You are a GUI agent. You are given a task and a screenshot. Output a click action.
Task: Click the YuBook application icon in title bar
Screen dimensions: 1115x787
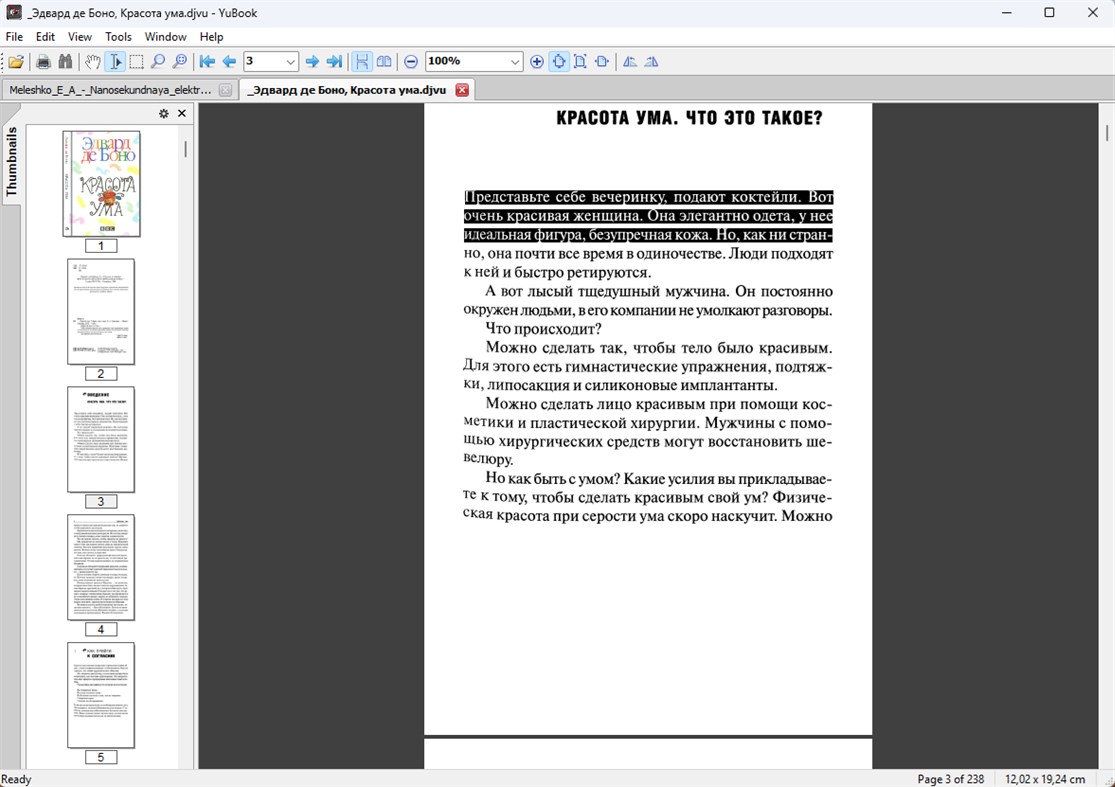[14, 13]
